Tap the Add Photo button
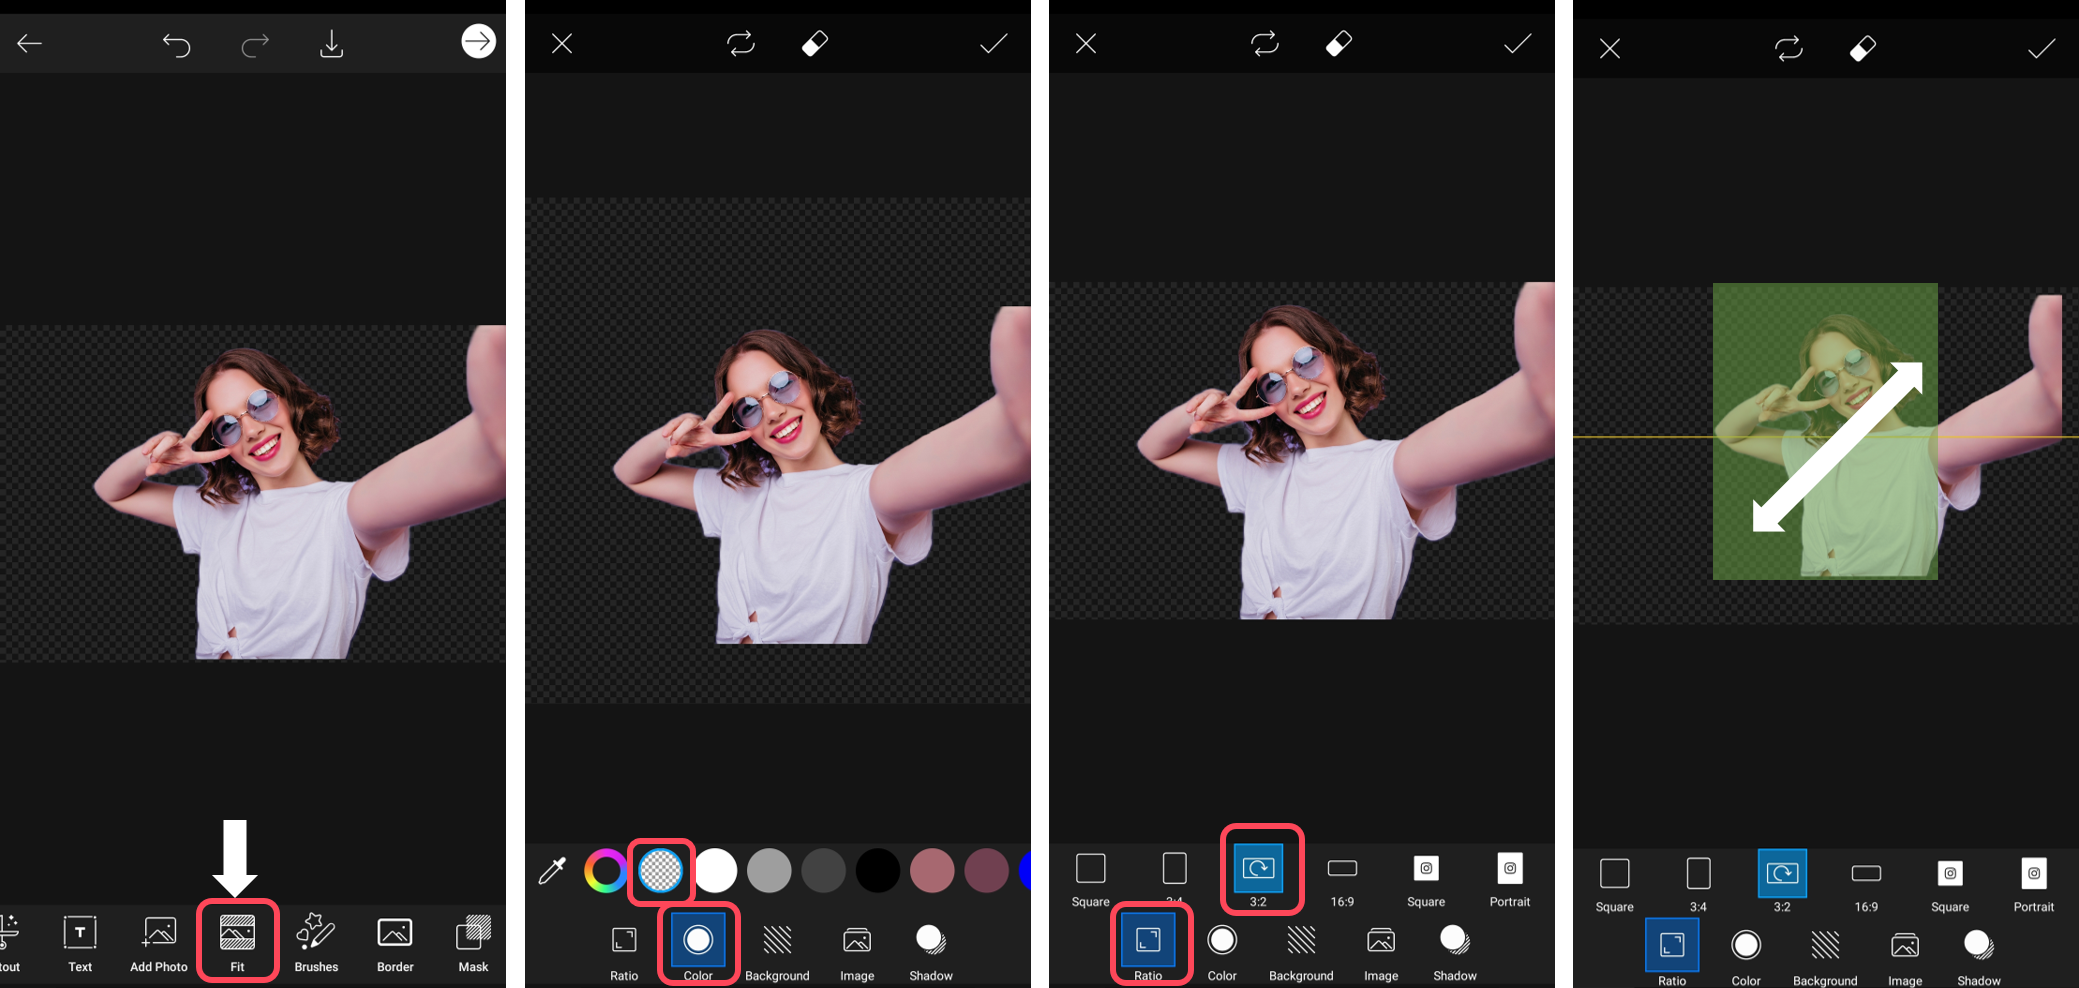The height and width of the screenshot is (988, 2079). click(x=158, y=940)
